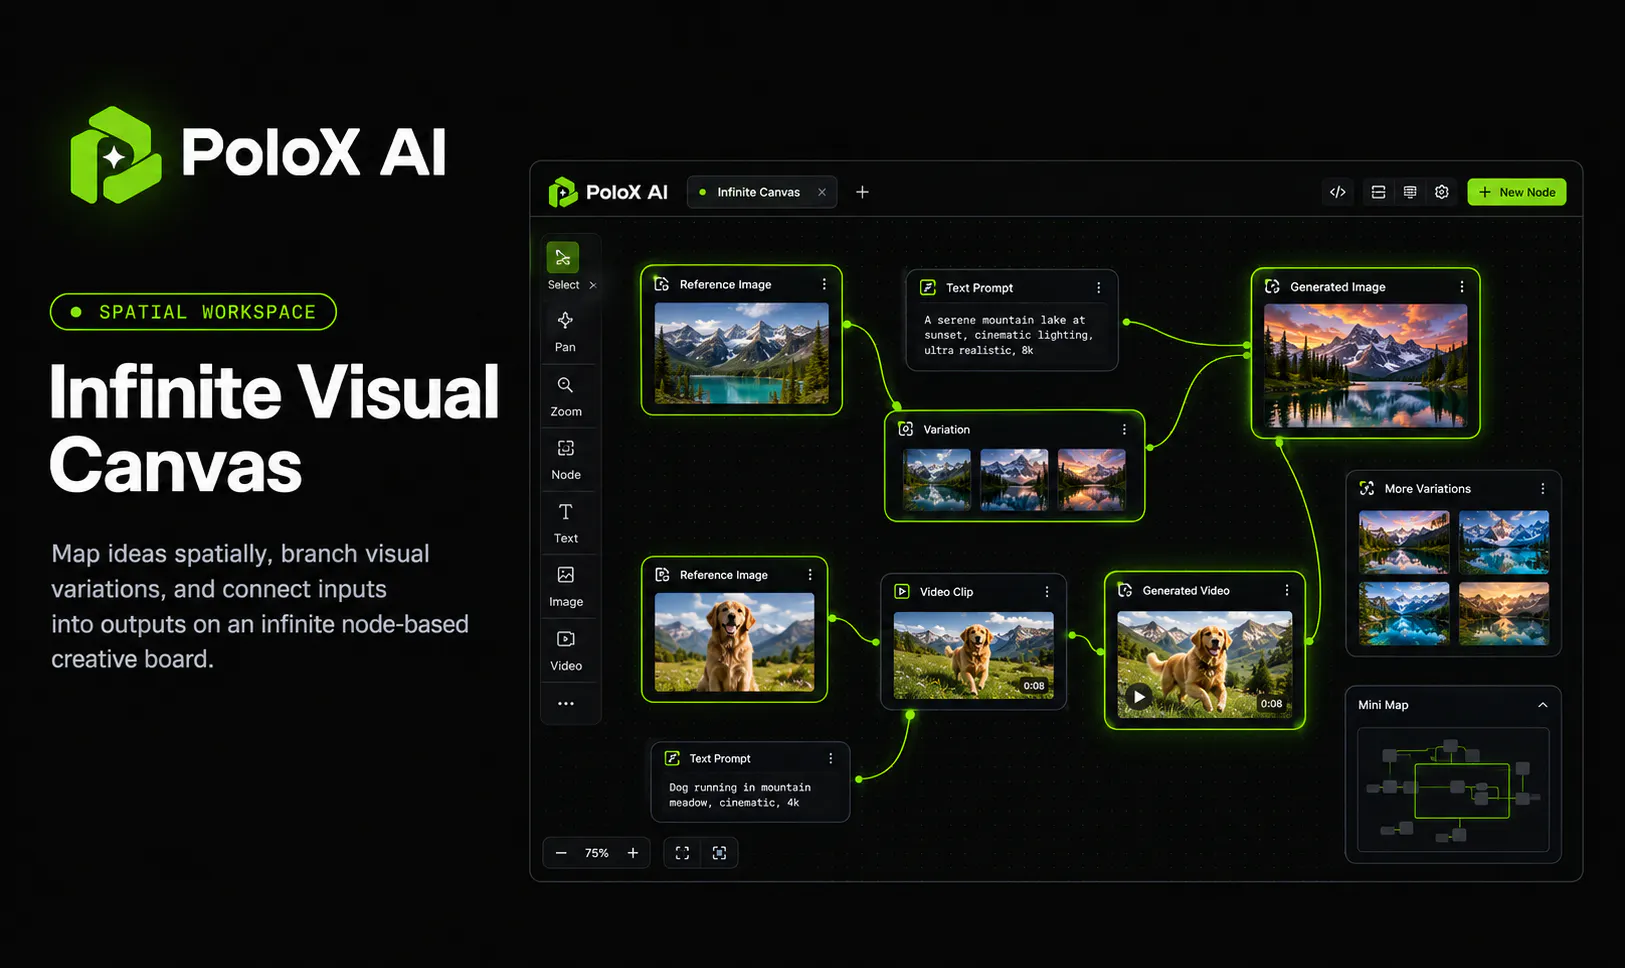The image size is (1625, 968).
Task: Click the New Node button
Action: 1517,192
